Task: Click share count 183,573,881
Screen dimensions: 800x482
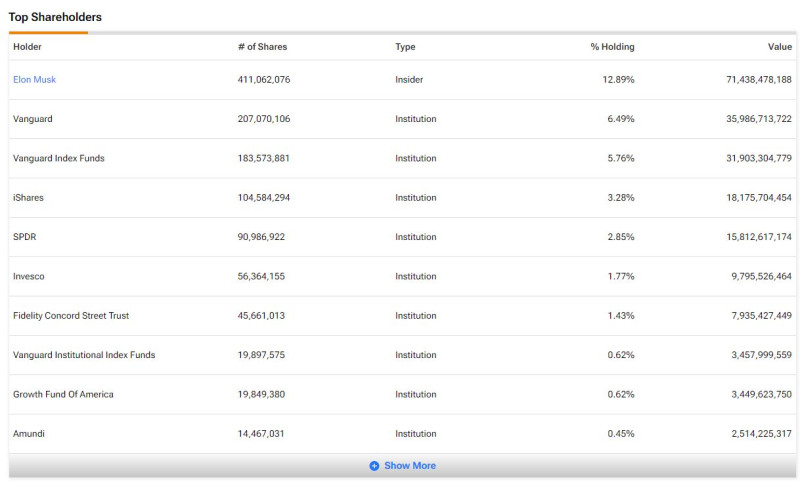Action: pos(264,158)
